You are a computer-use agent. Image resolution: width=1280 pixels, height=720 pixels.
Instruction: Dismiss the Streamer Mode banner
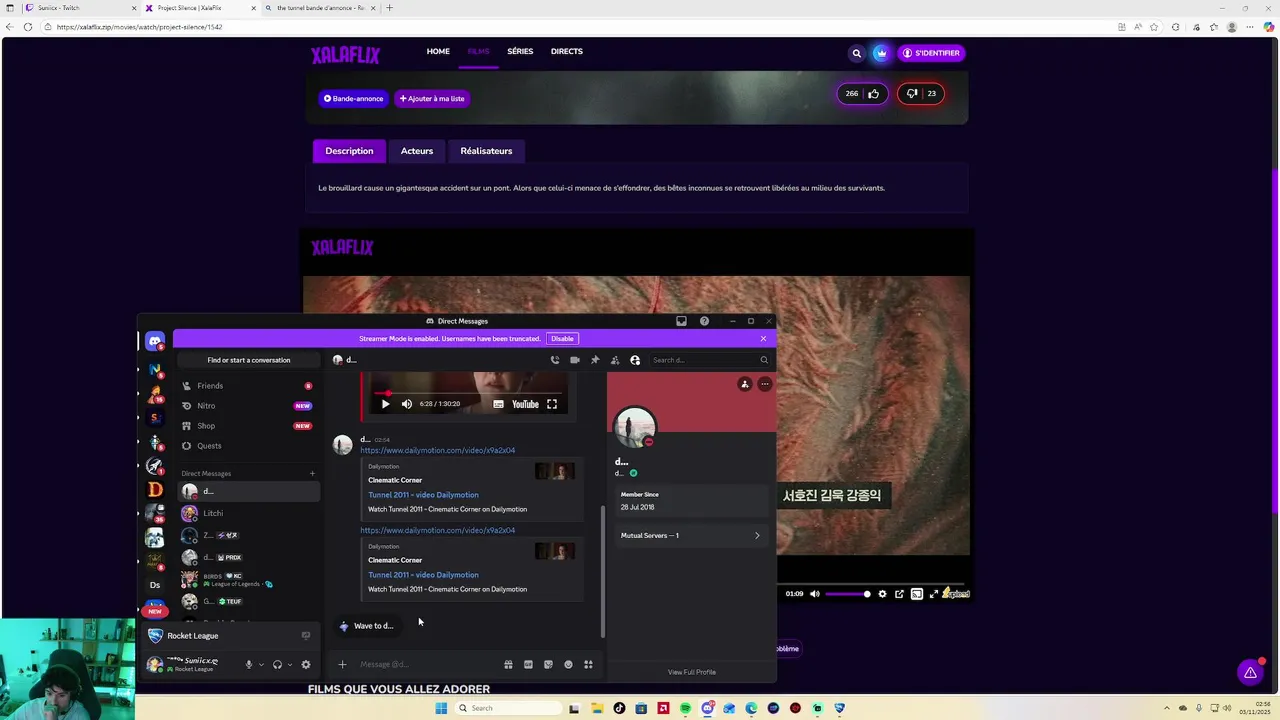coord(763,339)
